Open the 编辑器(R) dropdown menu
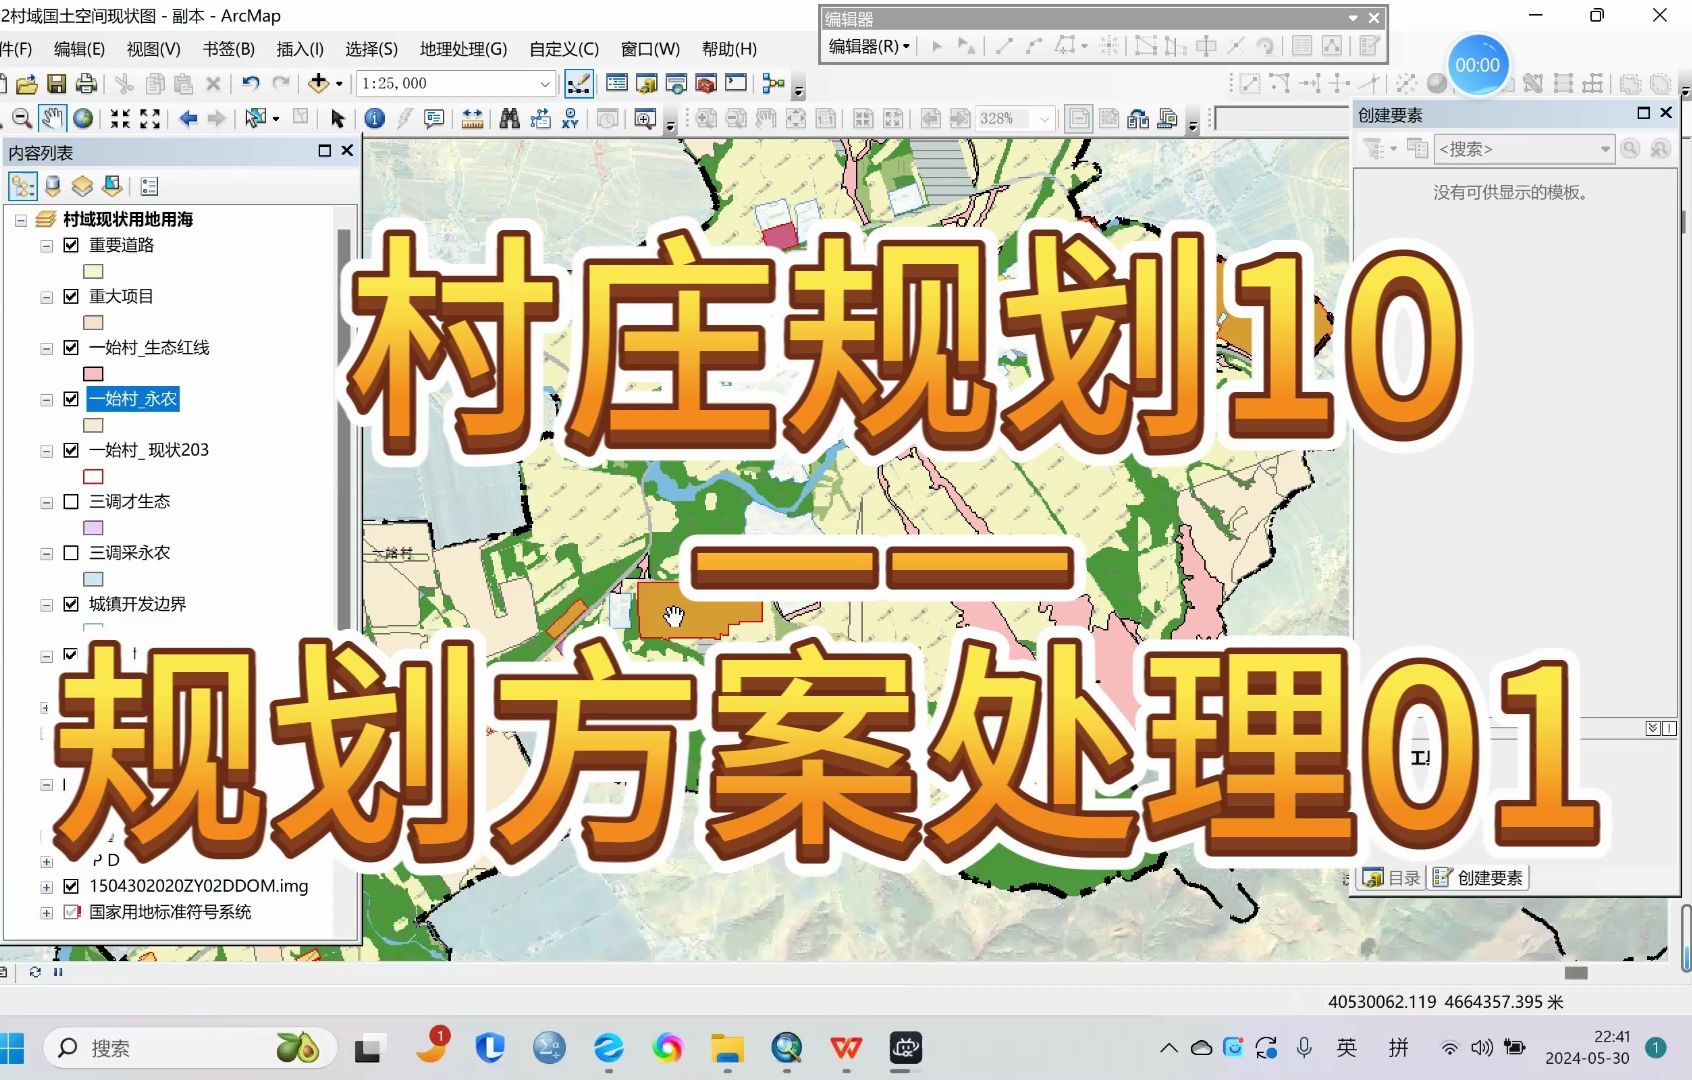 point(870,46)
